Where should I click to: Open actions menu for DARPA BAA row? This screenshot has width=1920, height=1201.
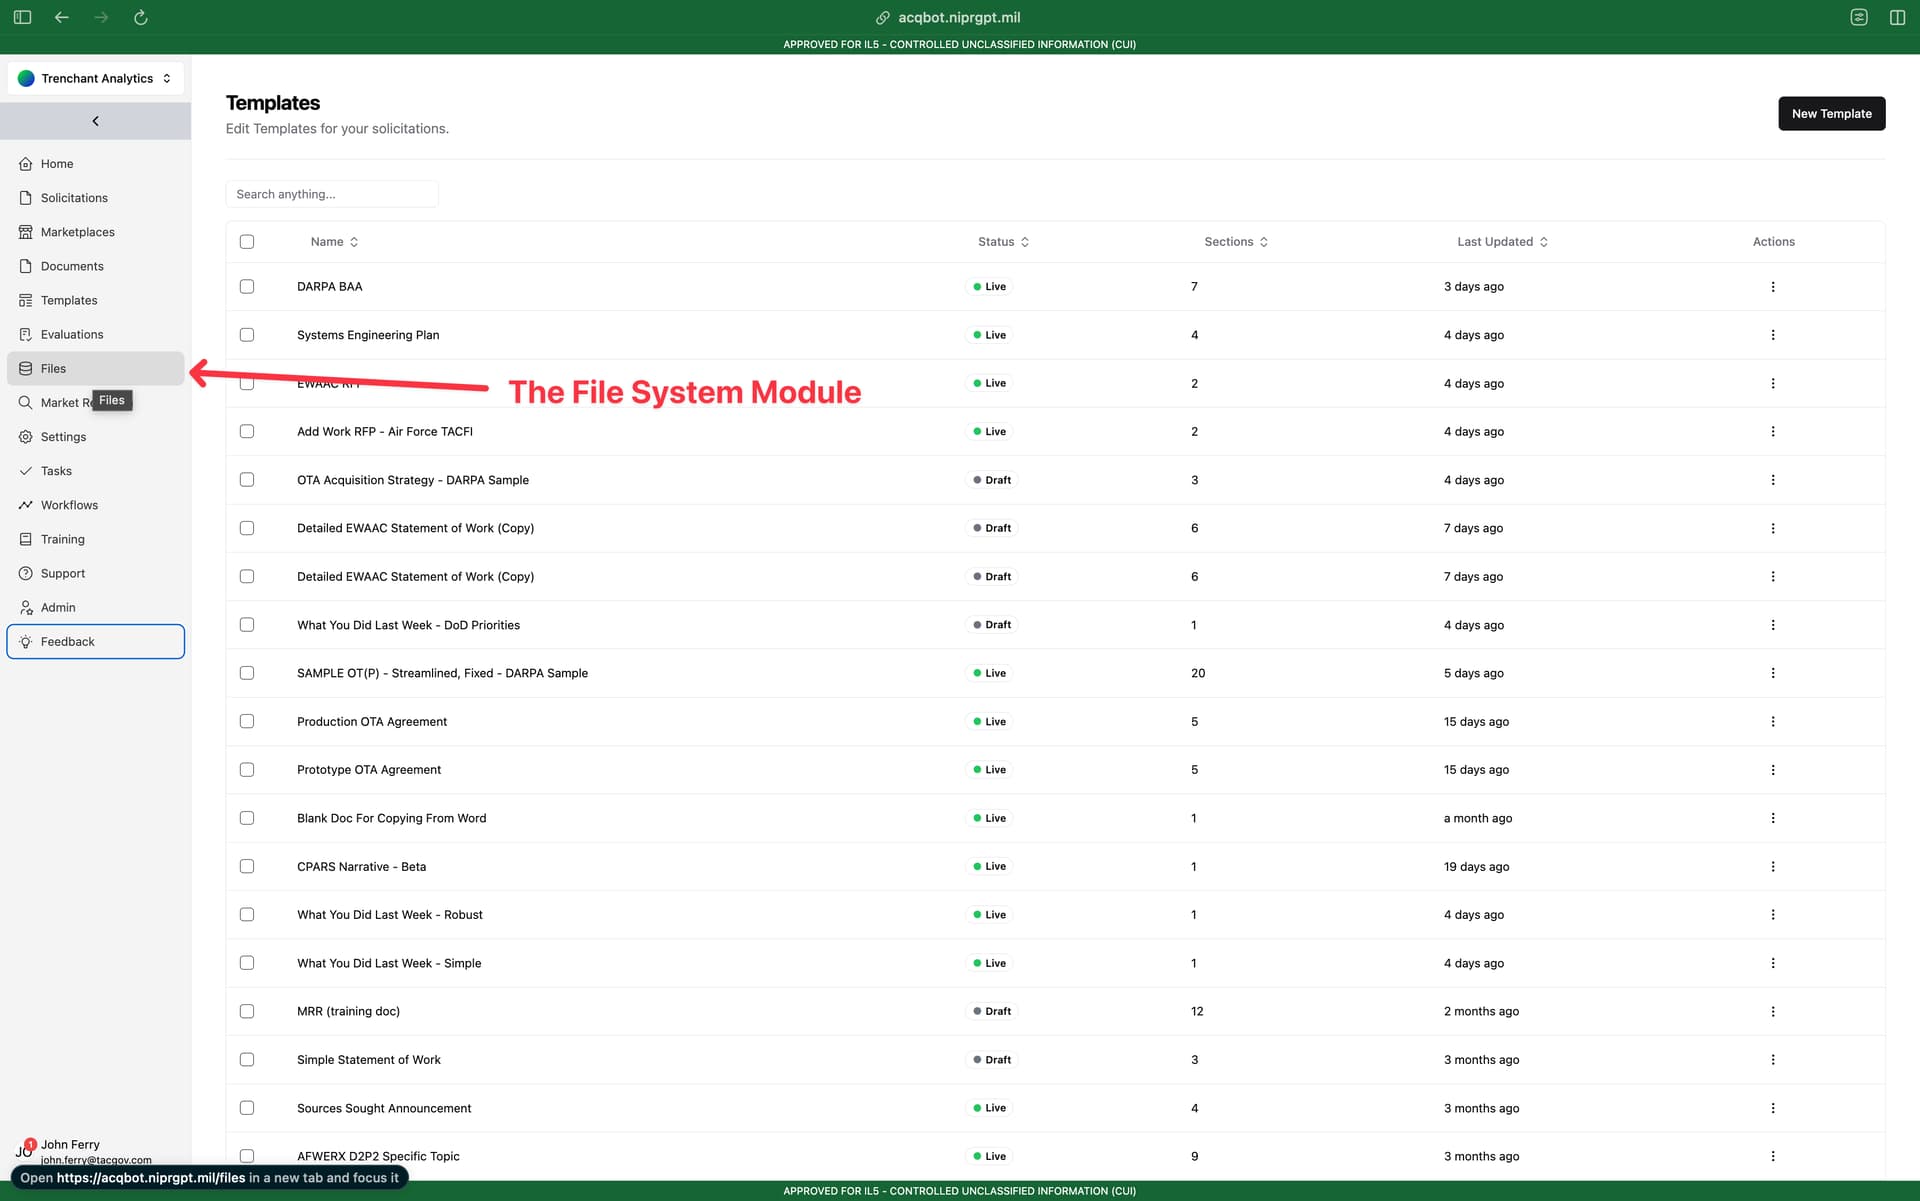coord(1773,287)
